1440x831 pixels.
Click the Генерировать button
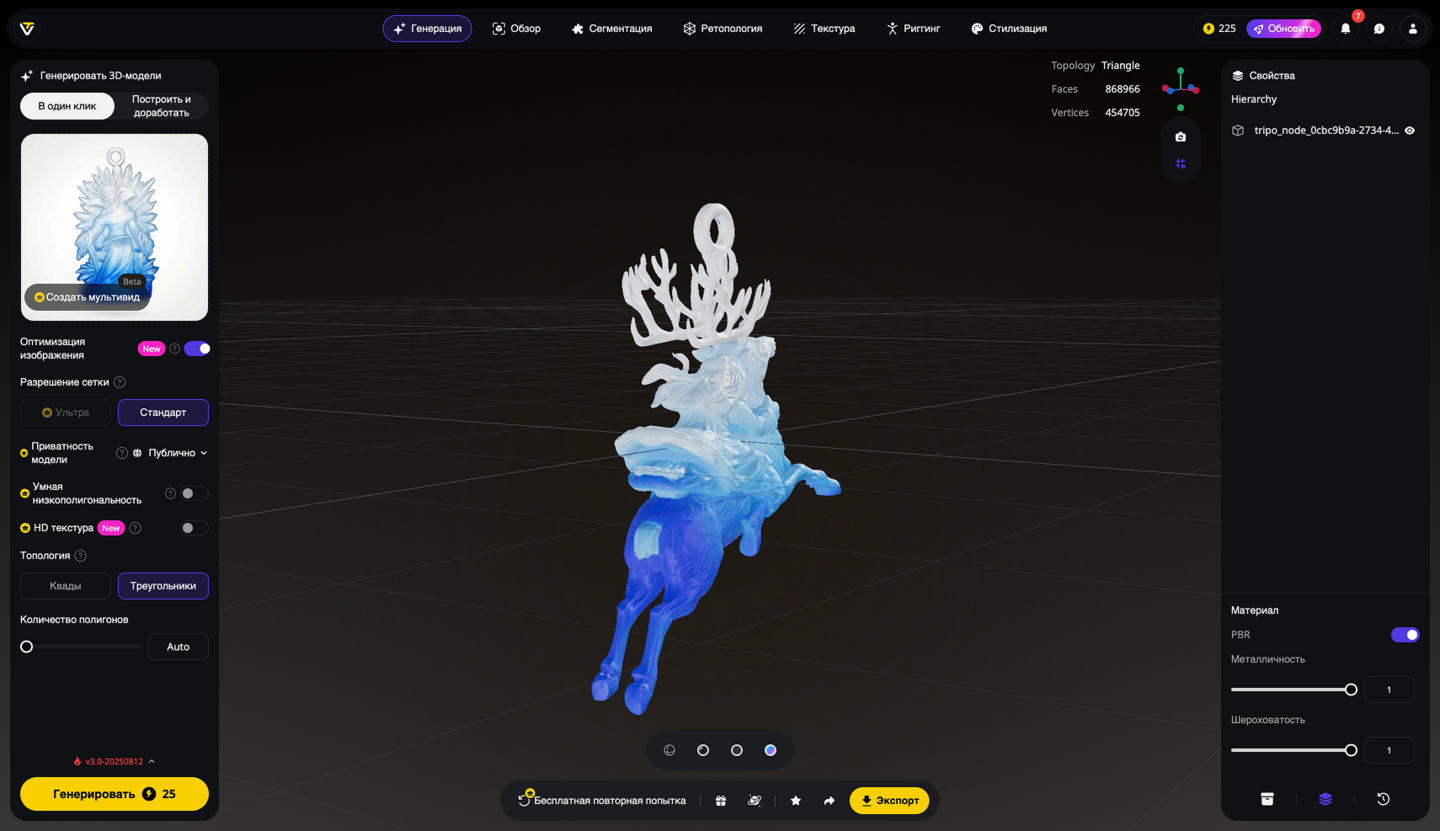click(114, 794)
